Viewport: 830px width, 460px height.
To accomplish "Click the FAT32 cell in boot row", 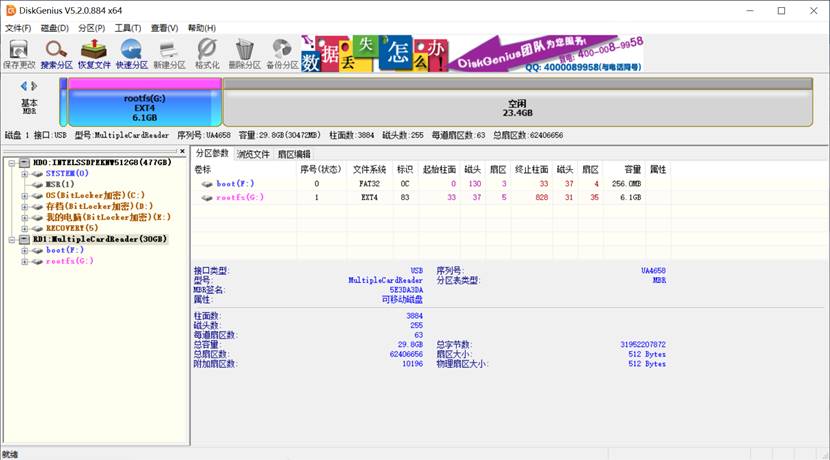I will (x=369, y=184).
